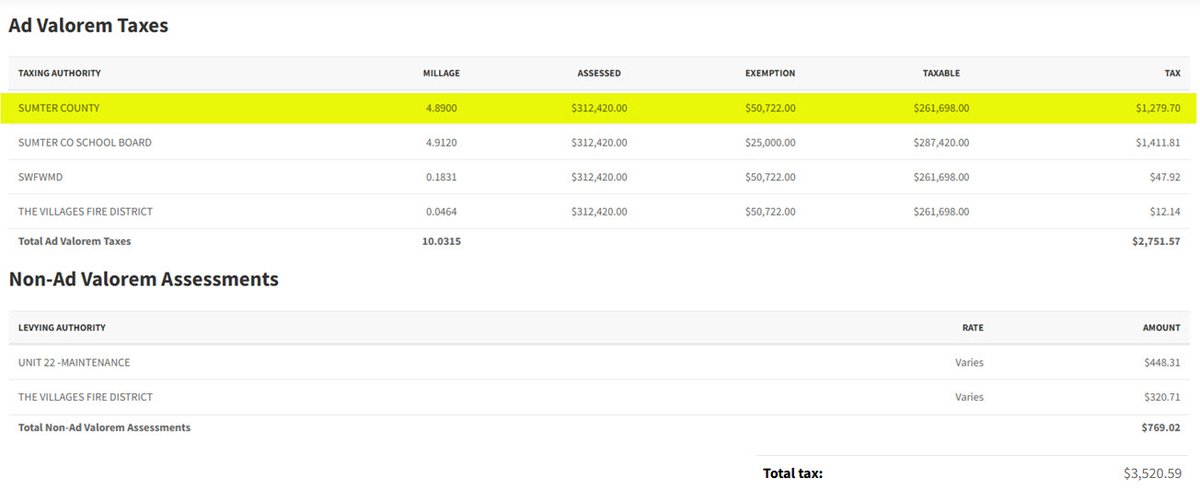Click the TAX column header

[x=1171, y=74]
